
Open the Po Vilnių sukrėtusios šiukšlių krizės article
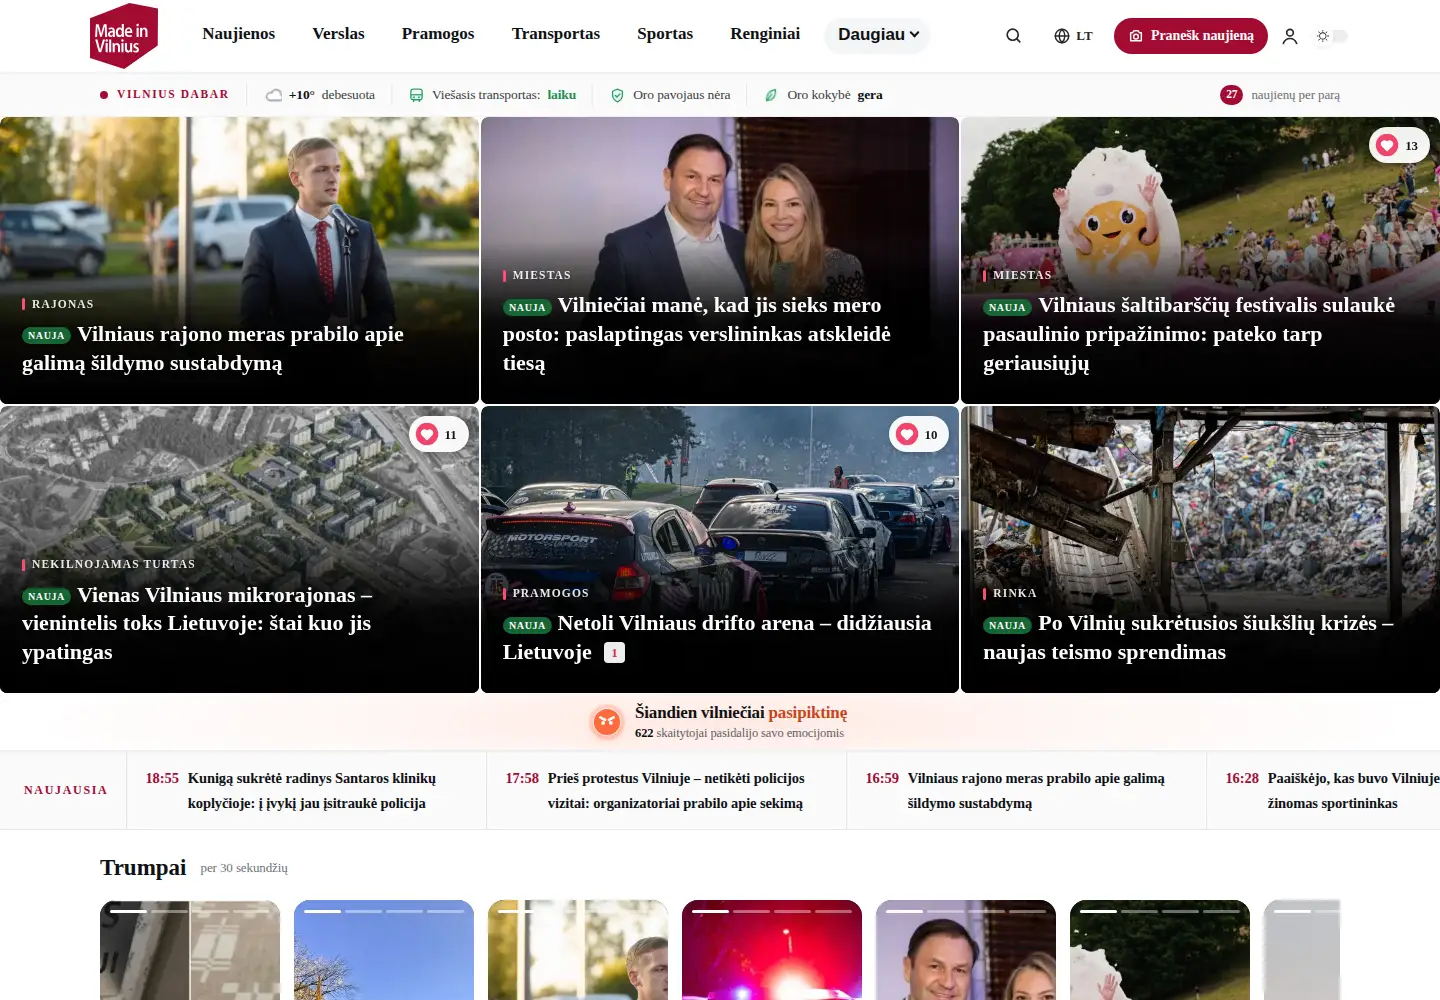click(1188, 638)
